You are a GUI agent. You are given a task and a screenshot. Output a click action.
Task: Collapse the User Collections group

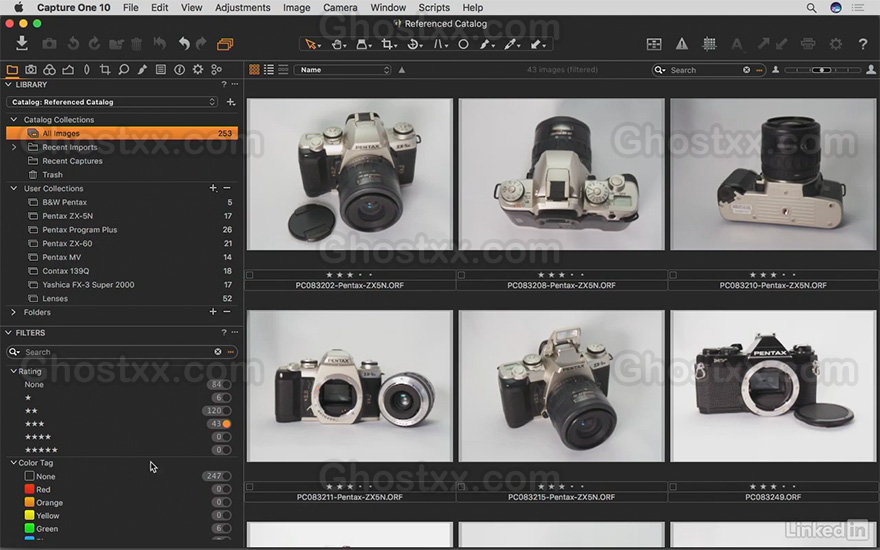[x=13, y=189]
